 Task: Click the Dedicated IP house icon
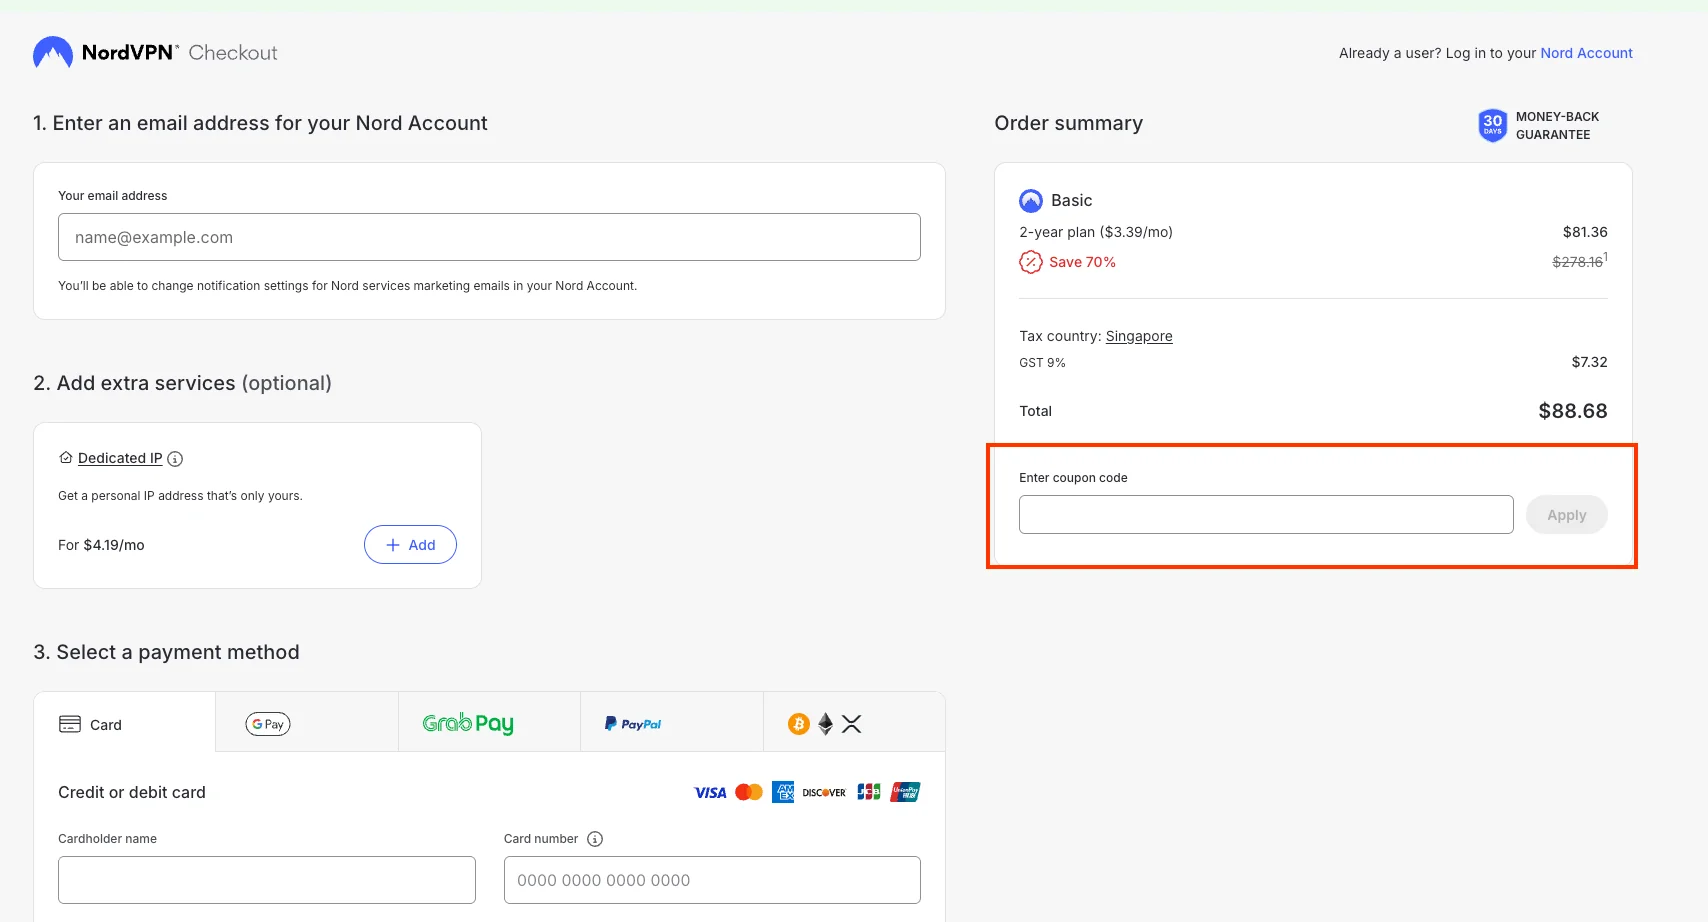(x=66, y=458)
